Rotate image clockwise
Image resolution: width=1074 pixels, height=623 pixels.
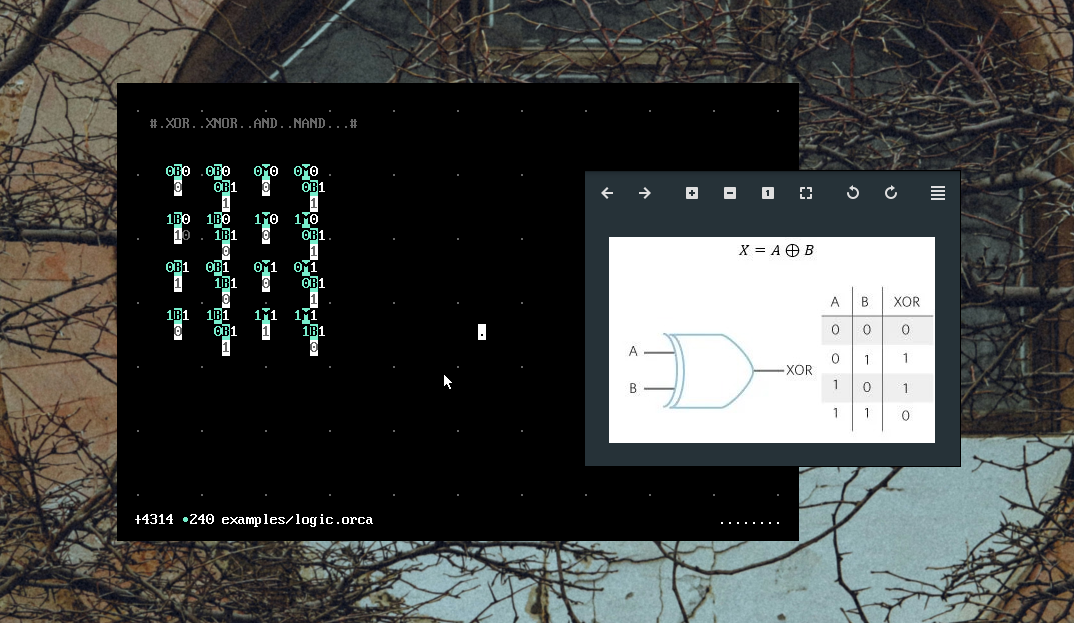point(891,193)
